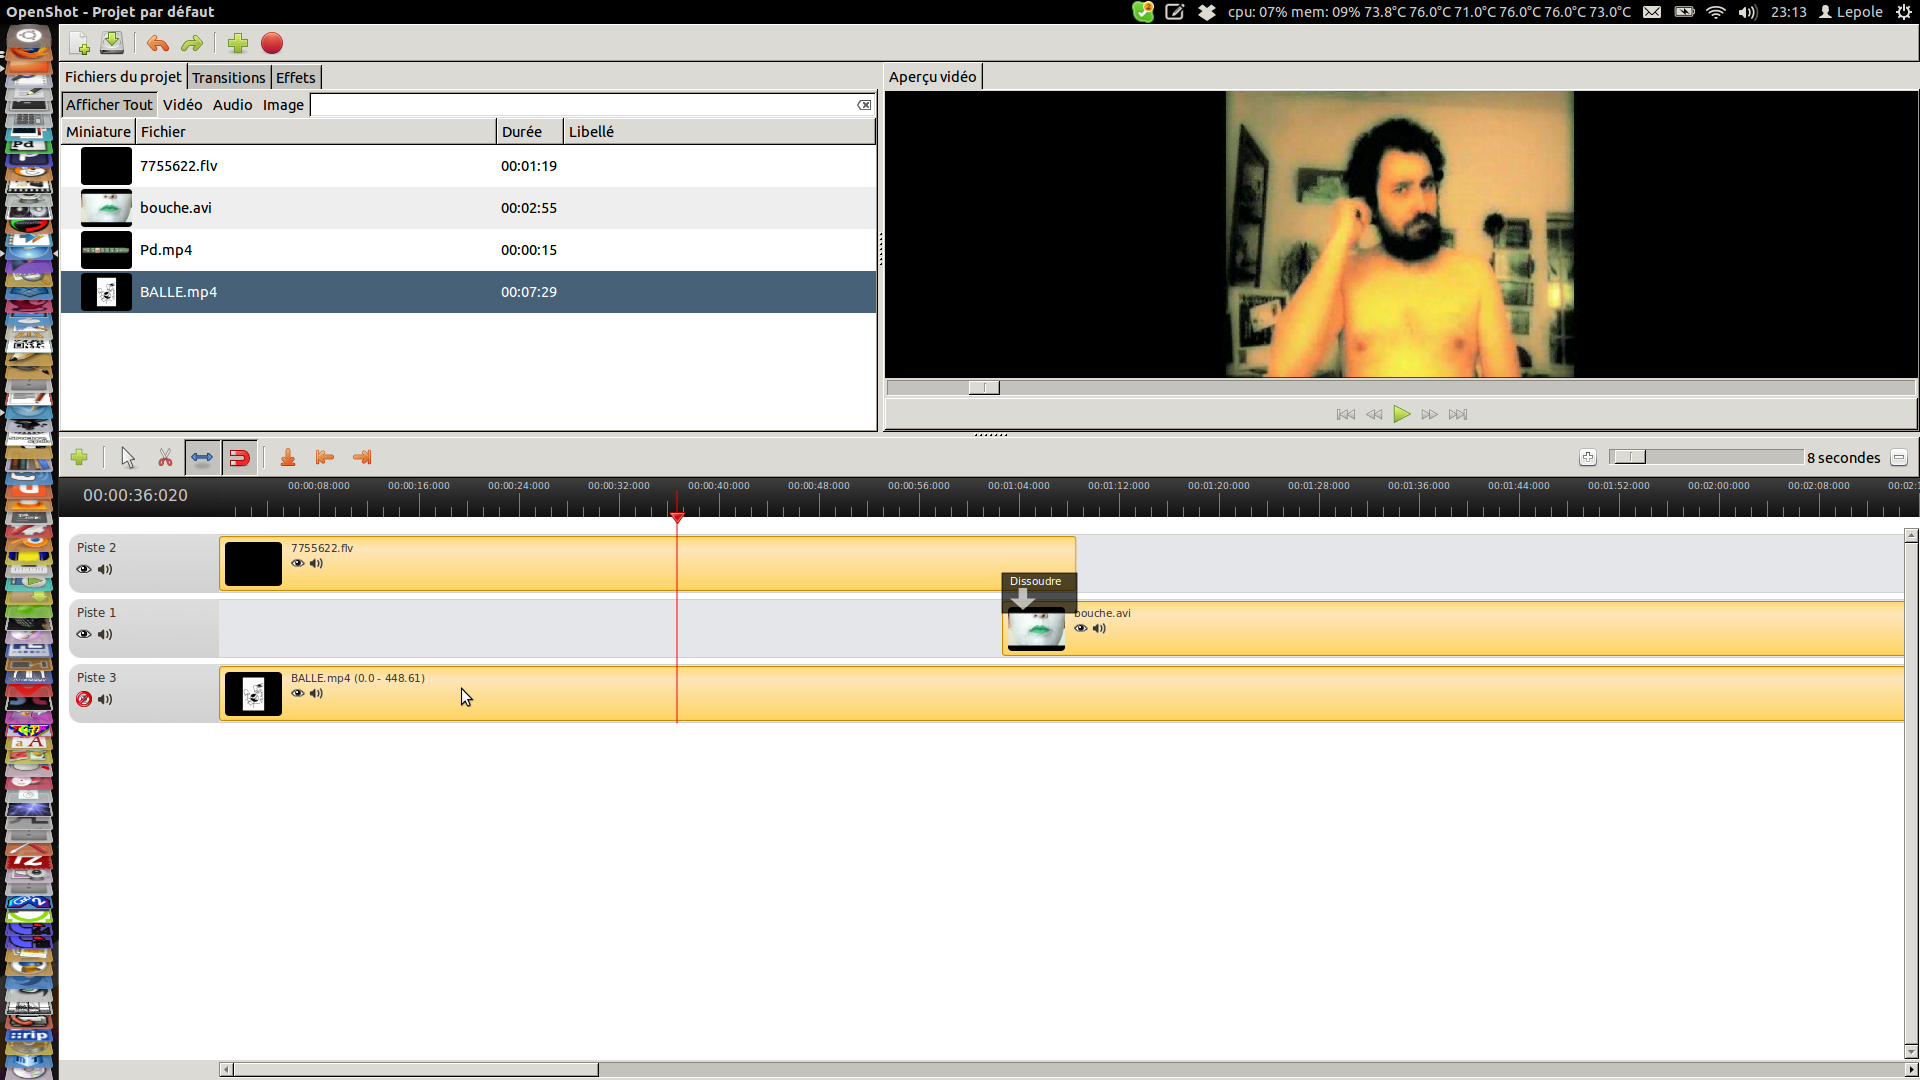Click the add marker icon
Image resolution: width=1920 pixels, height=1080 pixels.
288,458
